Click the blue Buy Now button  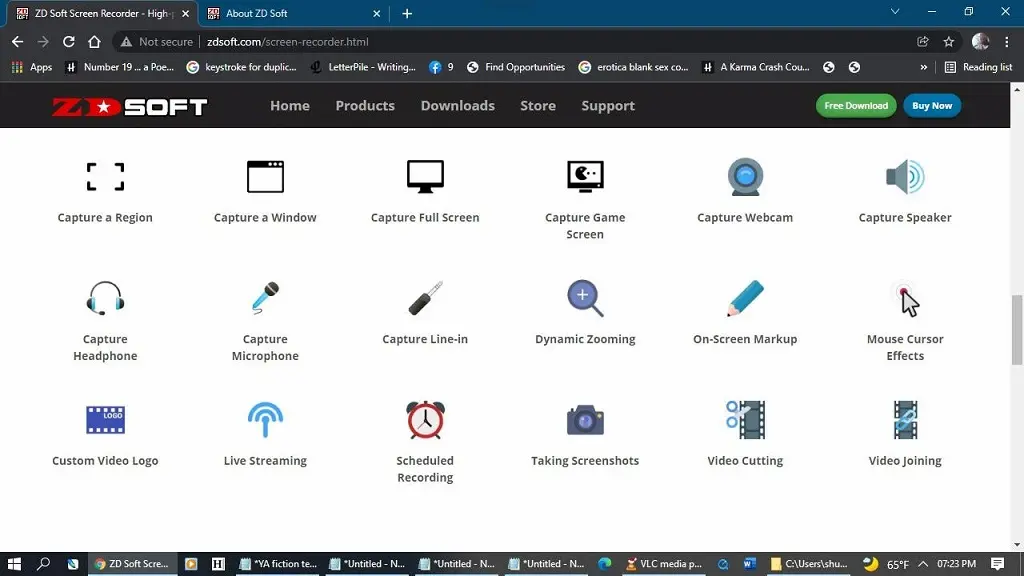coord(931,105)
